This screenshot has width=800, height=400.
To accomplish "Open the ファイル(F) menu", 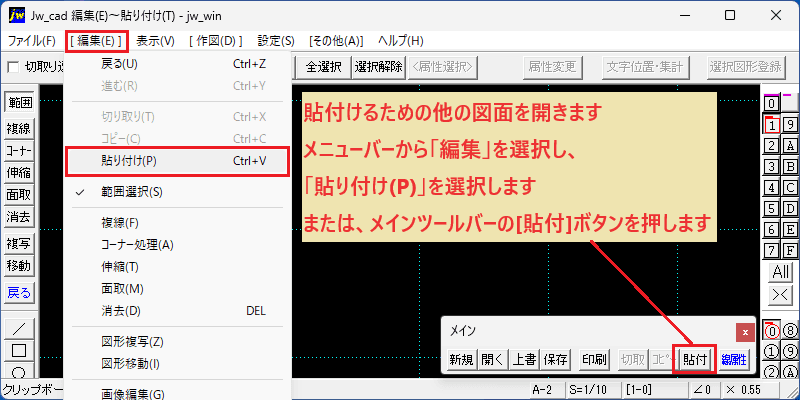I will click(32, 41).
